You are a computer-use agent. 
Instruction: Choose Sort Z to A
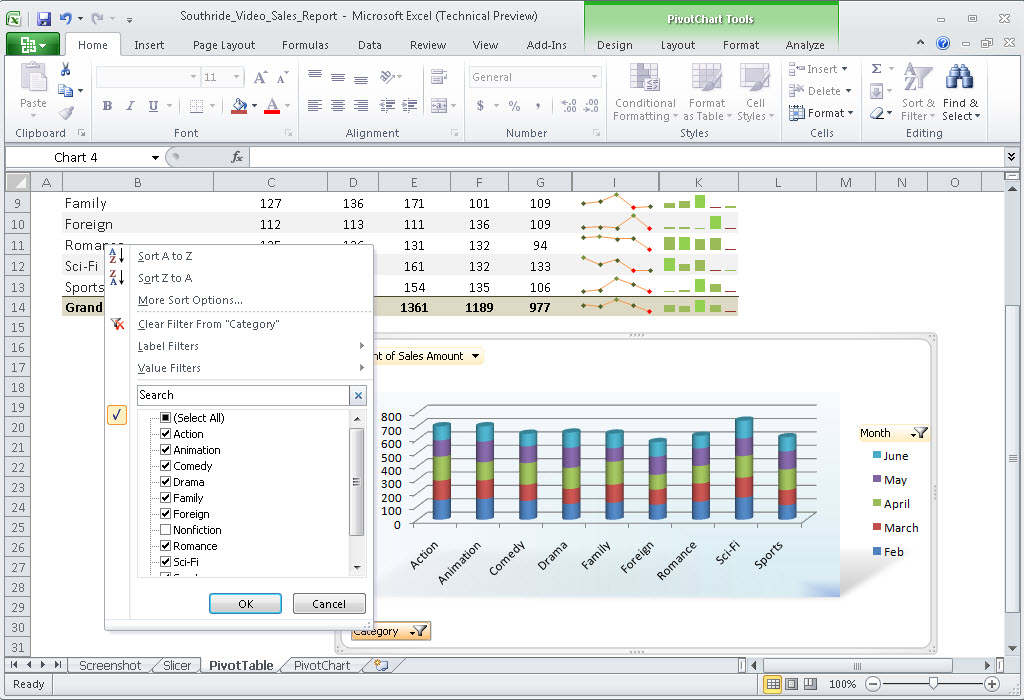click(165, 278)
